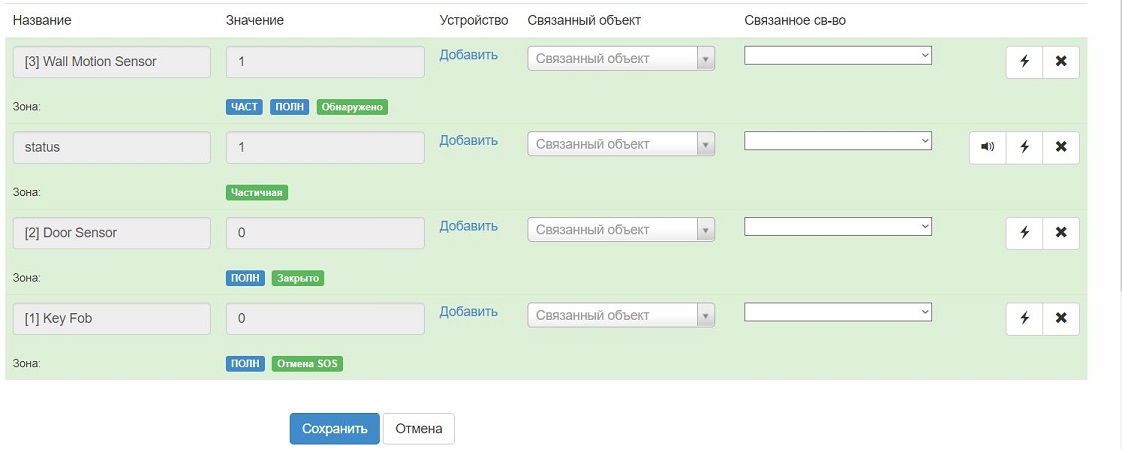The width and height of the screenshot is (1122, 449).
Task: Click Добавить link for Wall Motion Sensor
Action: [x=468, y=55]
